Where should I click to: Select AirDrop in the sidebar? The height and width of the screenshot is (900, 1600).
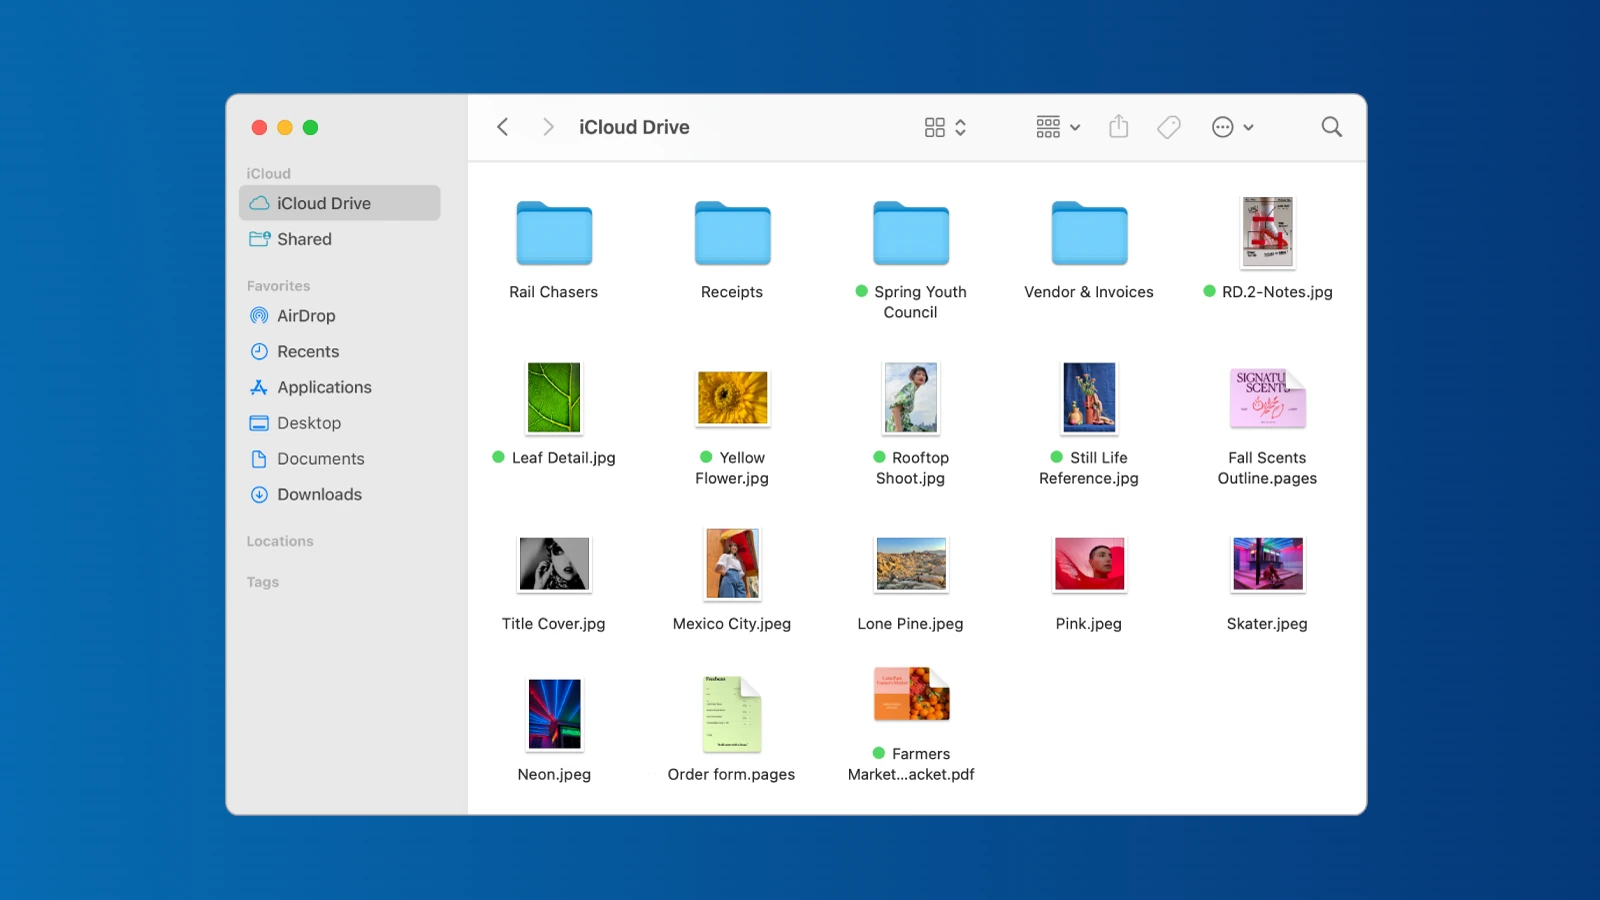point(306,315)
